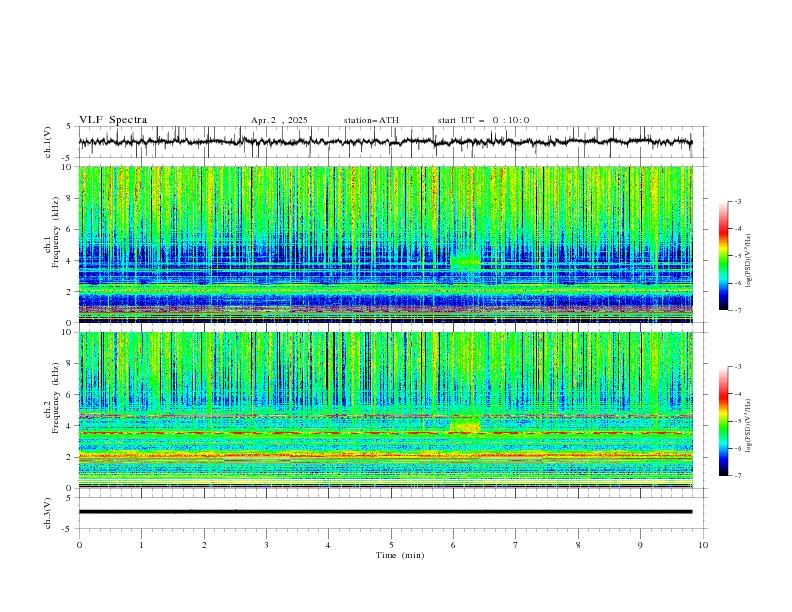
Task: Click the "ch.2 Frequency (kHz)" axis label
Action: click(53, 398)
